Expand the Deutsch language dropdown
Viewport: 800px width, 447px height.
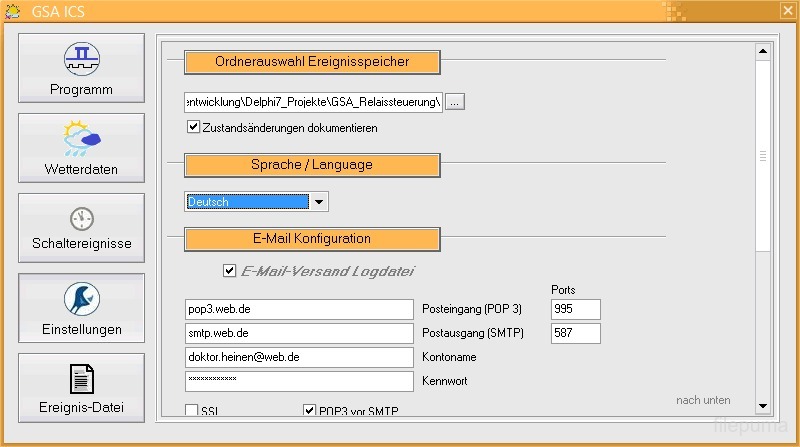coord(318,202)
